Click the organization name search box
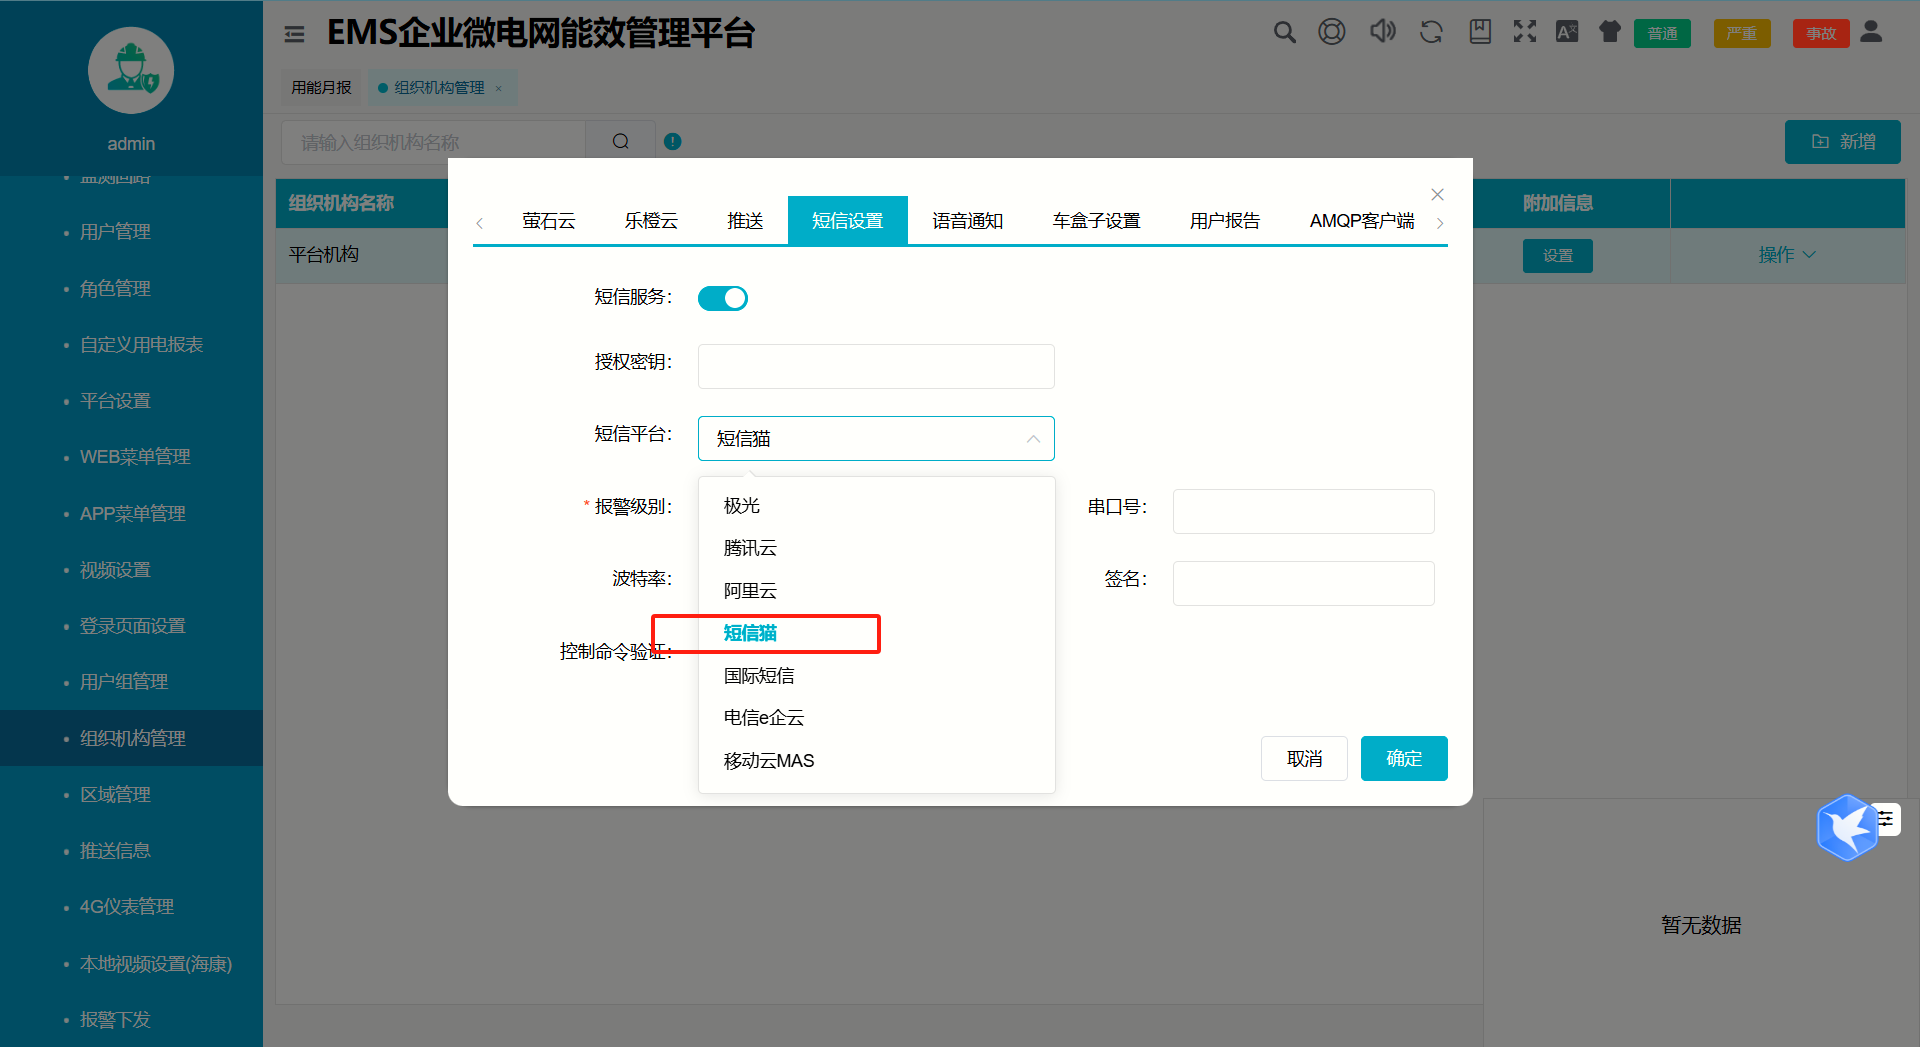The height and width of the screenshot is (1047, 1920). [433, 142]
